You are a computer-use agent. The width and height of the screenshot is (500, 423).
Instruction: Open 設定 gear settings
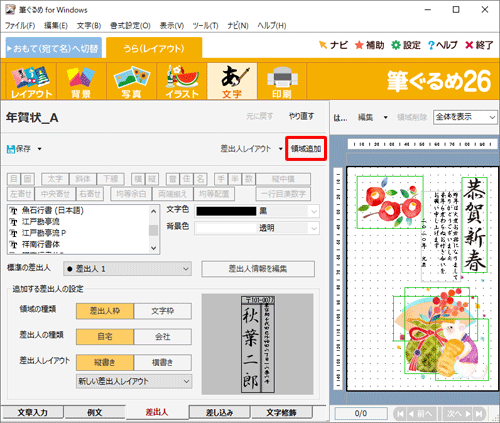tap(406, 45)
